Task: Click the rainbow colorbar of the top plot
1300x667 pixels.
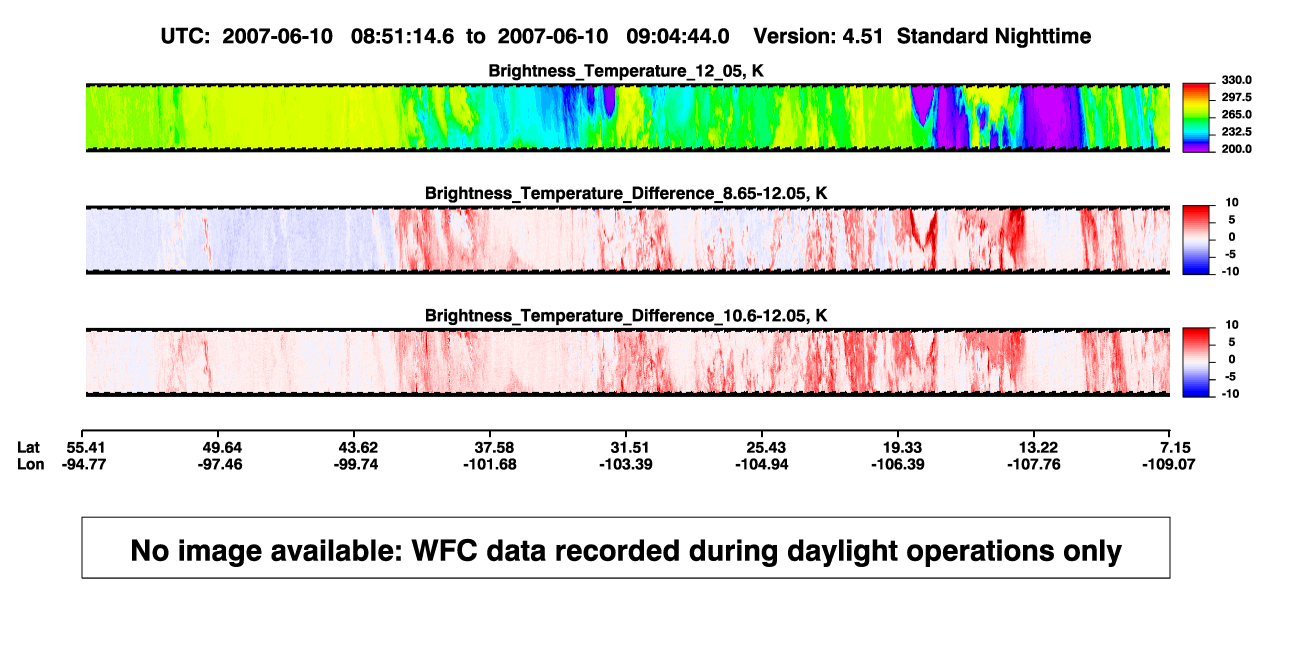Action: click(x=1195, y=118)
